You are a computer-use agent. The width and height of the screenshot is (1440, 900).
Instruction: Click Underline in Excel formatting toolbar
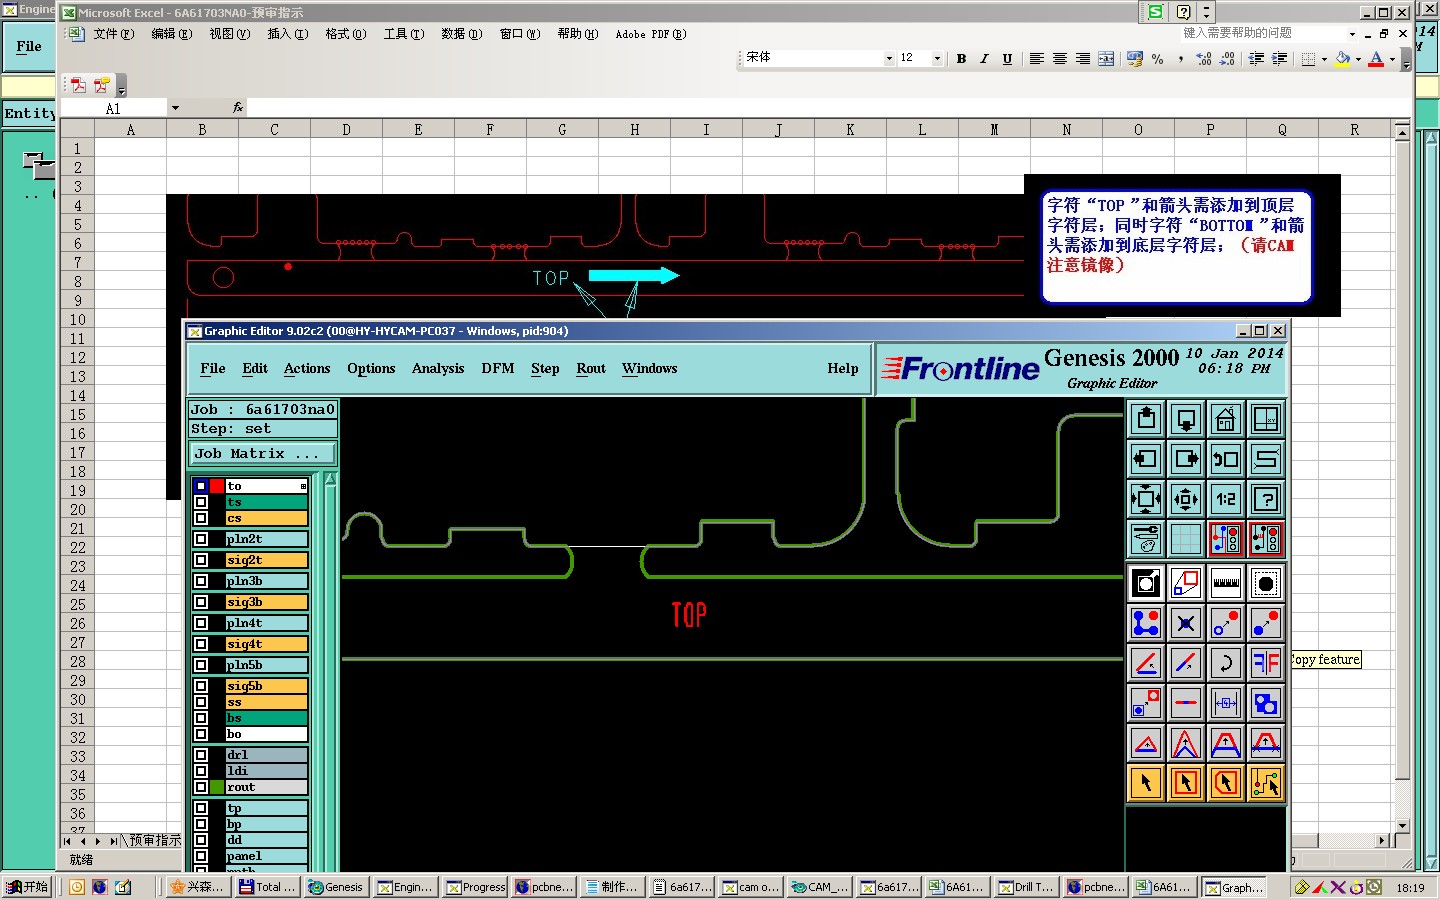(1007, 59)
